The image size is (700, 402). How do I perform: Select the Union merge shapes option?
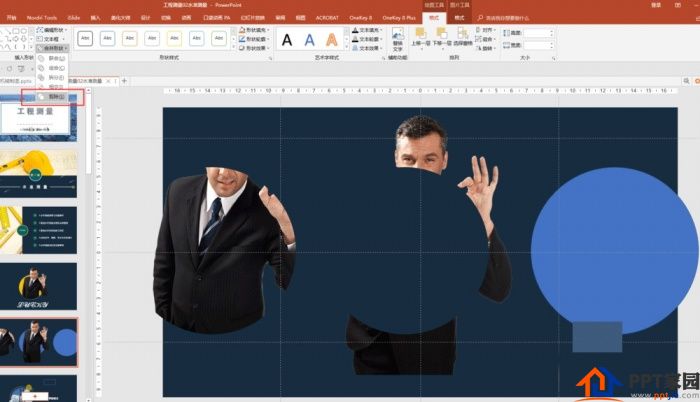pos(53,59)
